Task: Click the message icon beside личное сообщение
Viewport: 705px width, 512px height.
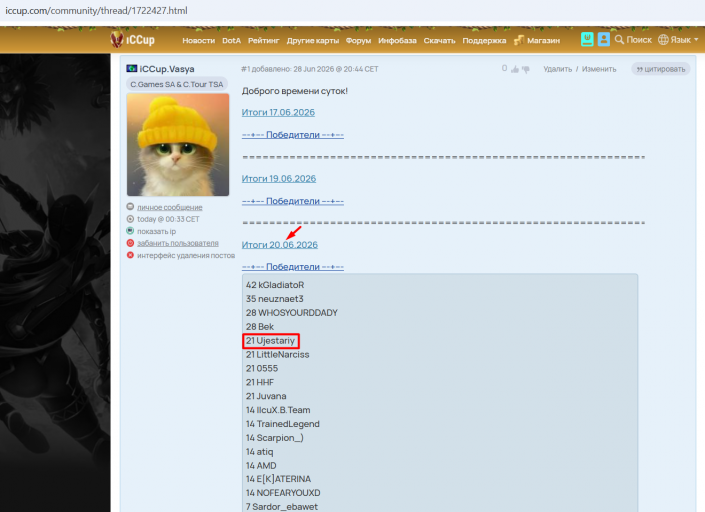Action: point(130,206)
